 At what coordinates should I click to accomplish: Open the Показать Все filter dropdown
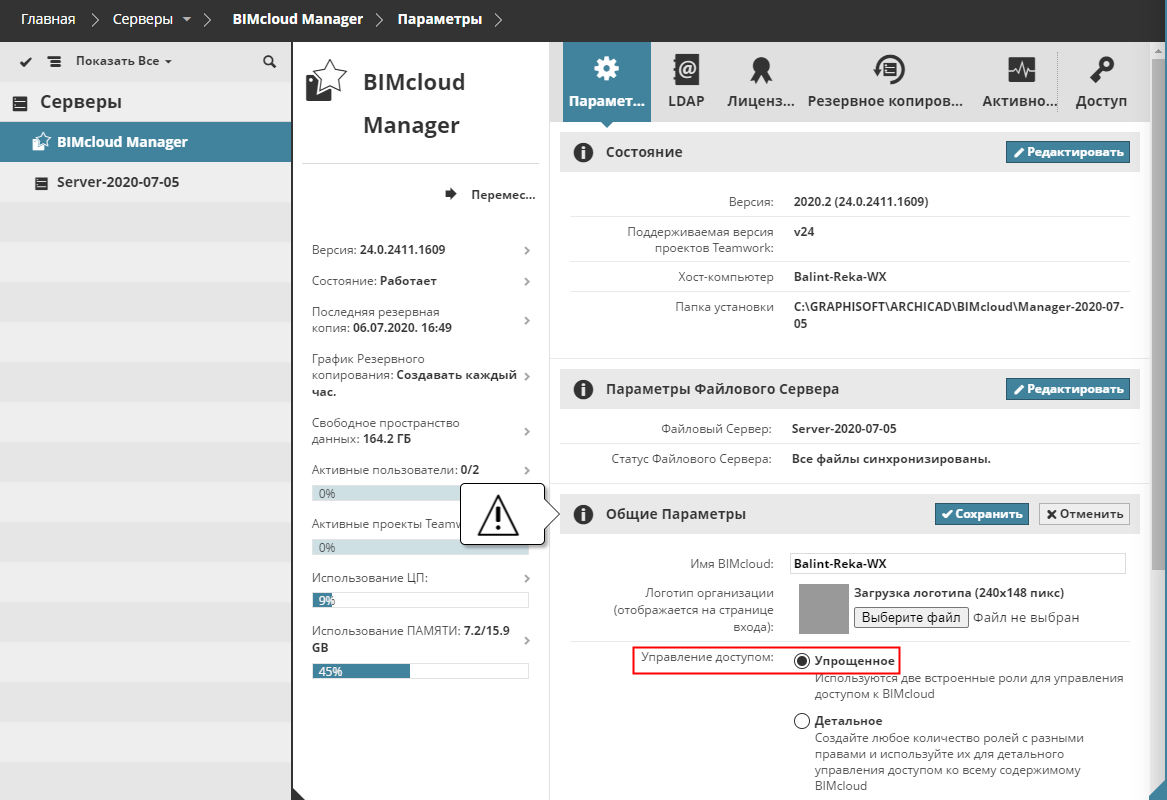point(124,61)
